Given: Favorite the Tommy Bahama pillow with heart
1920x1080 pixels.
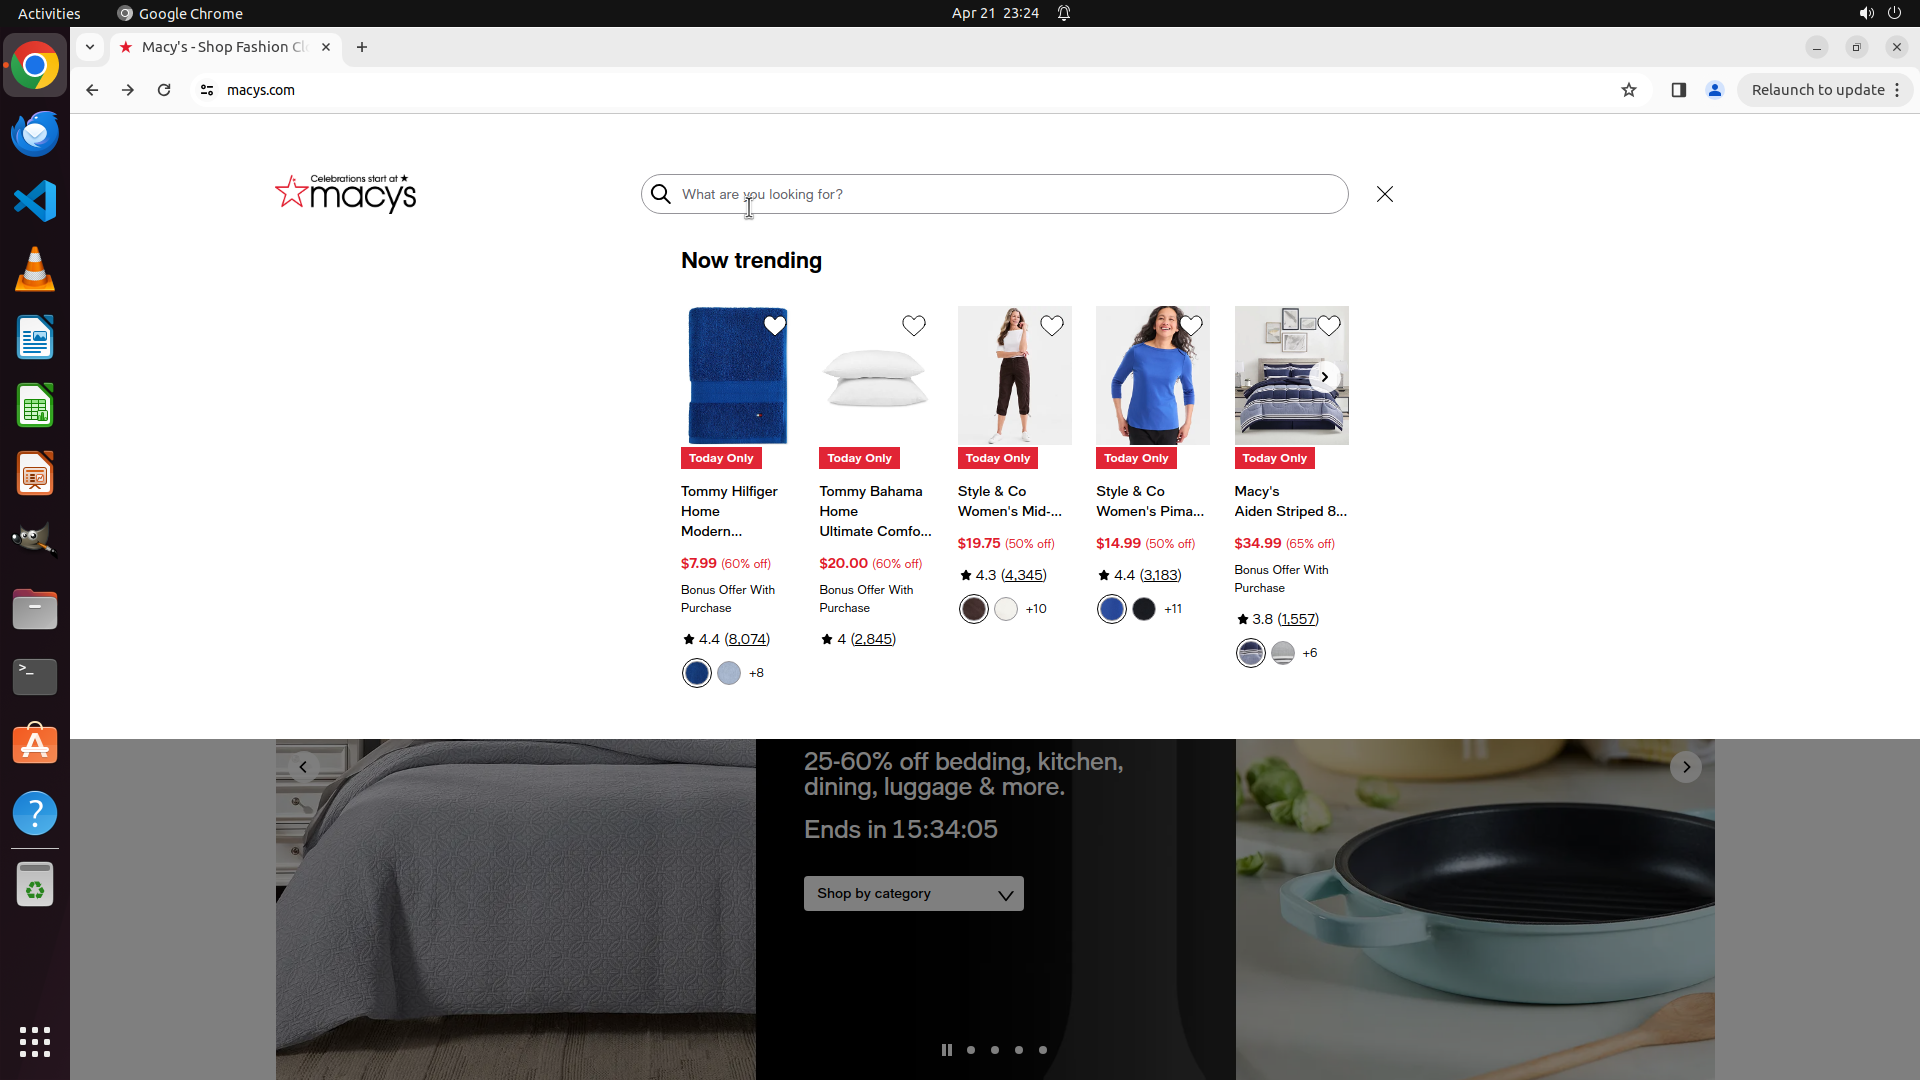Looking at the screenshot, I should point(913,325).
